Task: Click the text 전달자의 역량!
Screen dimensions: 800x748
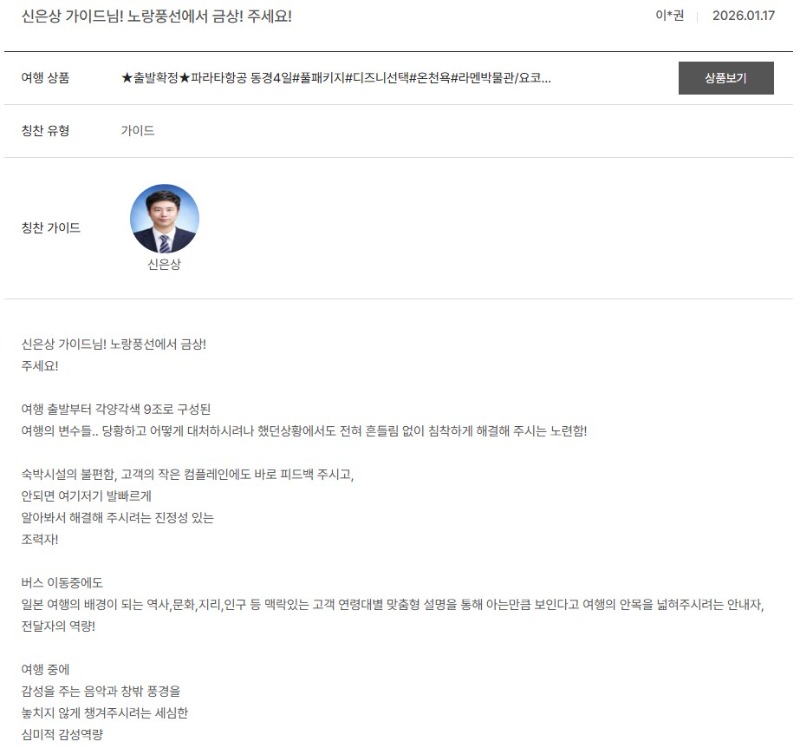Action: pos(58,626)
